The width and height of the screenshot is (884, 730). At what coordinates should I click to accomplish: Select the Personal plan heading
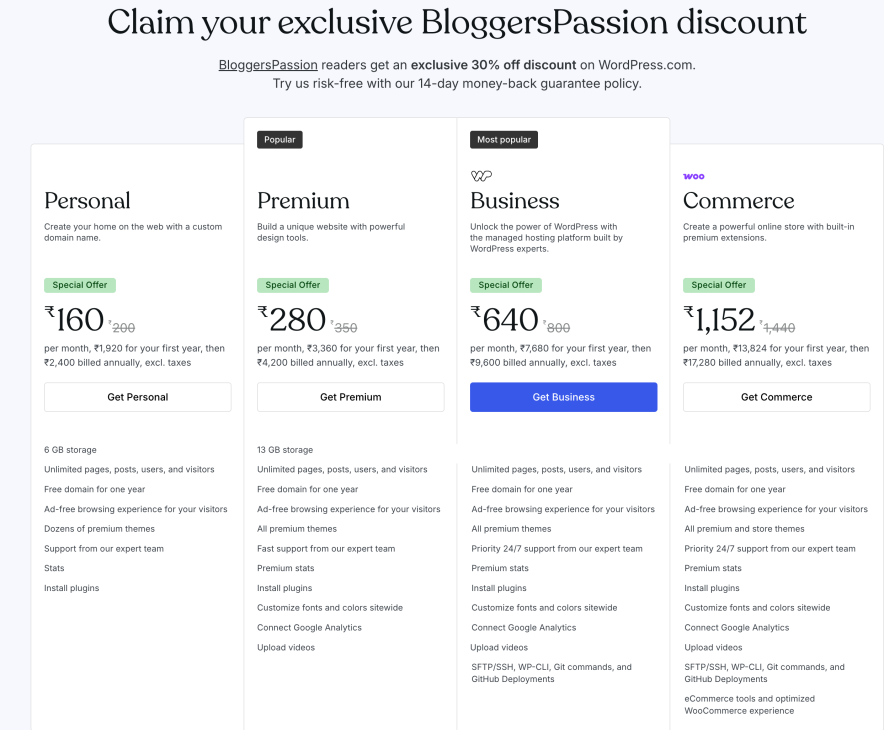click(x=87, y=201)
